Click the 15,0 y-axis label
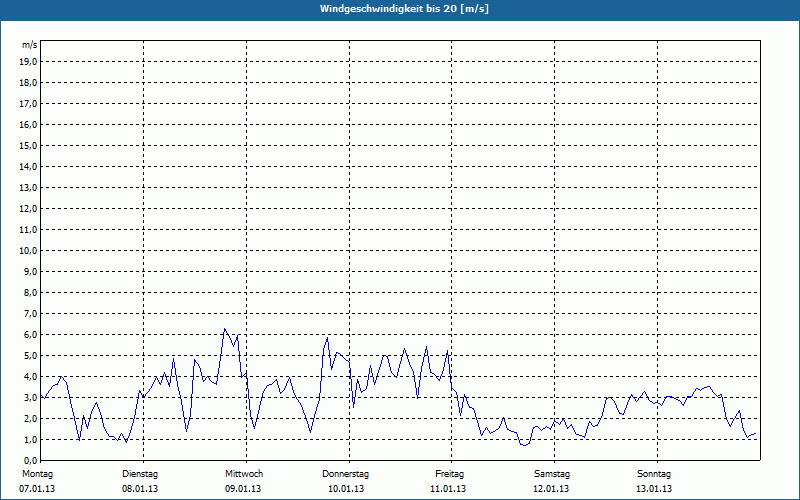This screenshot has height=500, width=800. [x=29, y=145]
